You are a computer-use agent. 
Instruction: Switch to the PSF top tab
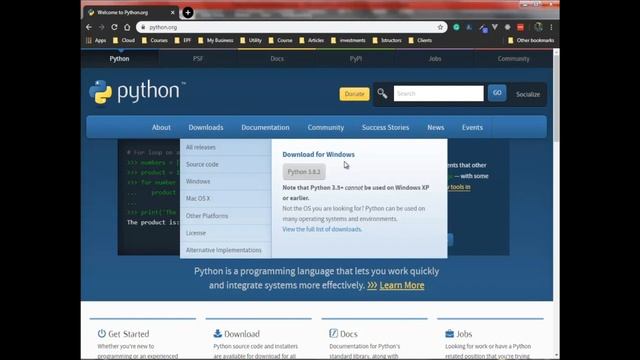point(198,59)
